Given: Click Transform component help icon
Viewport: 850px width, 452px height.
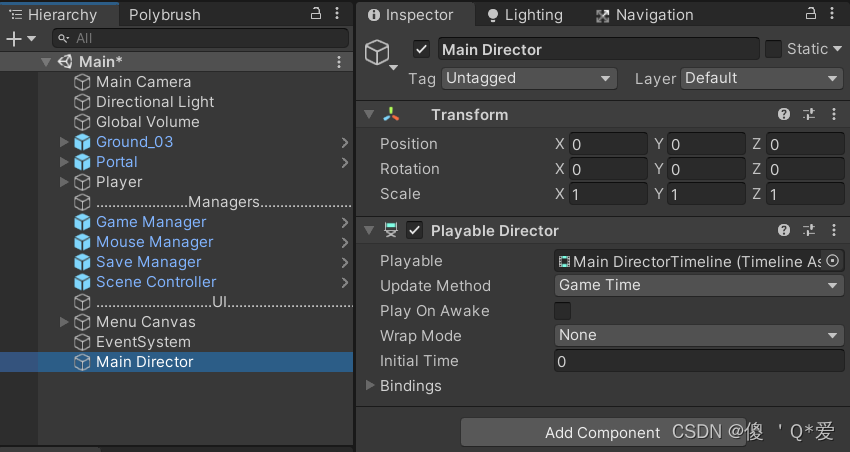Looking at the screenshot, I should [784, 115].
